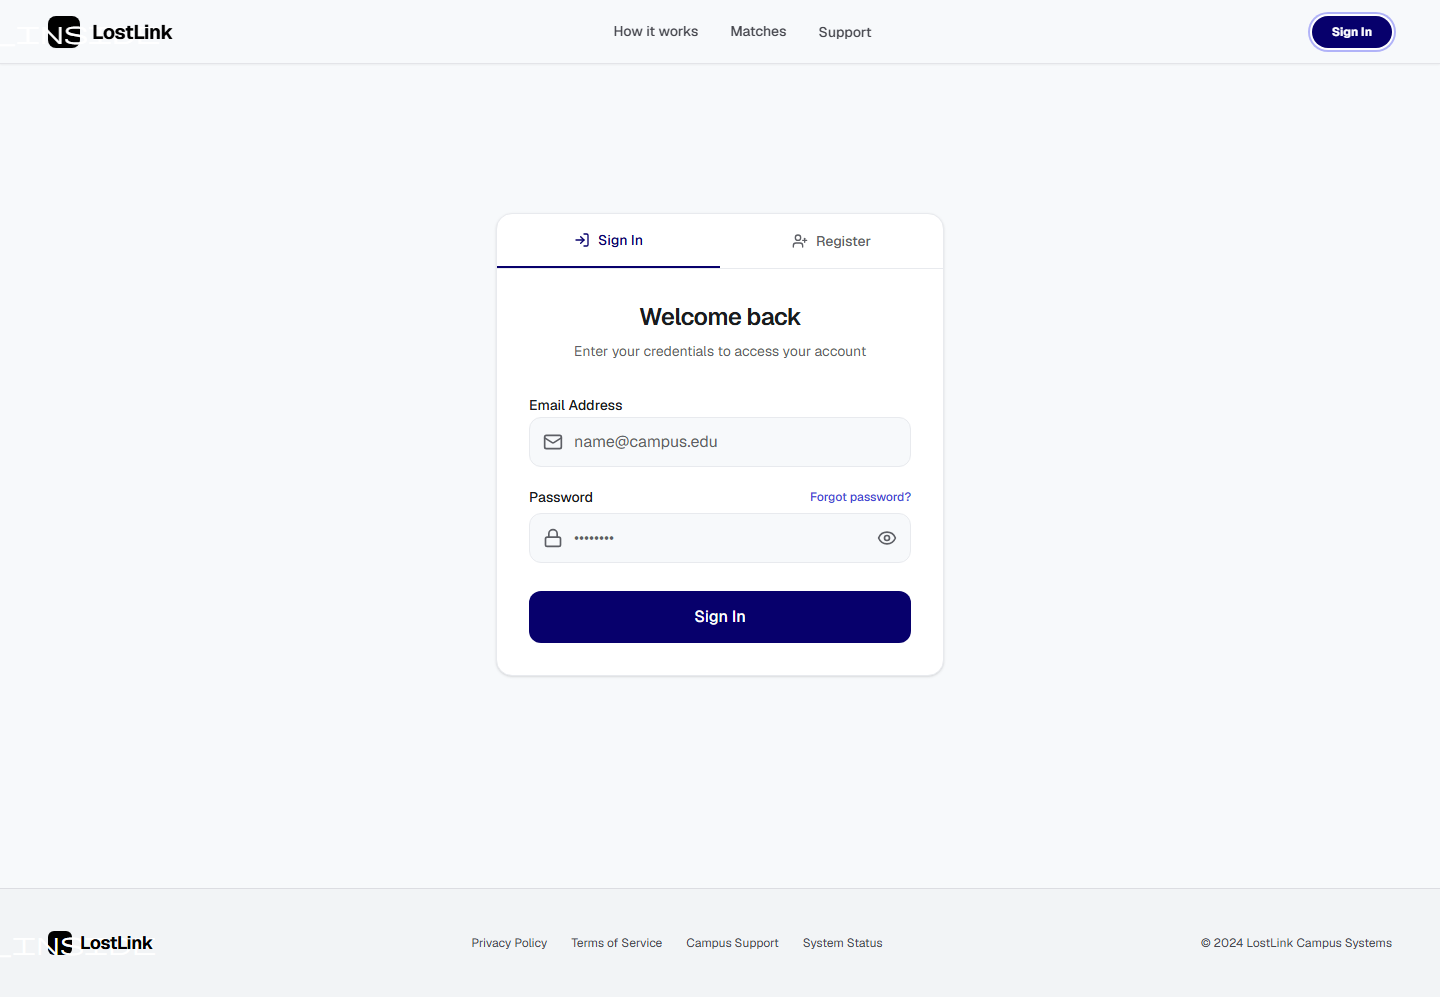Image resolution: width=1440 pixels, height=997 pixels.
Task: Click the header Sign In button
Action: (1352, 32)
